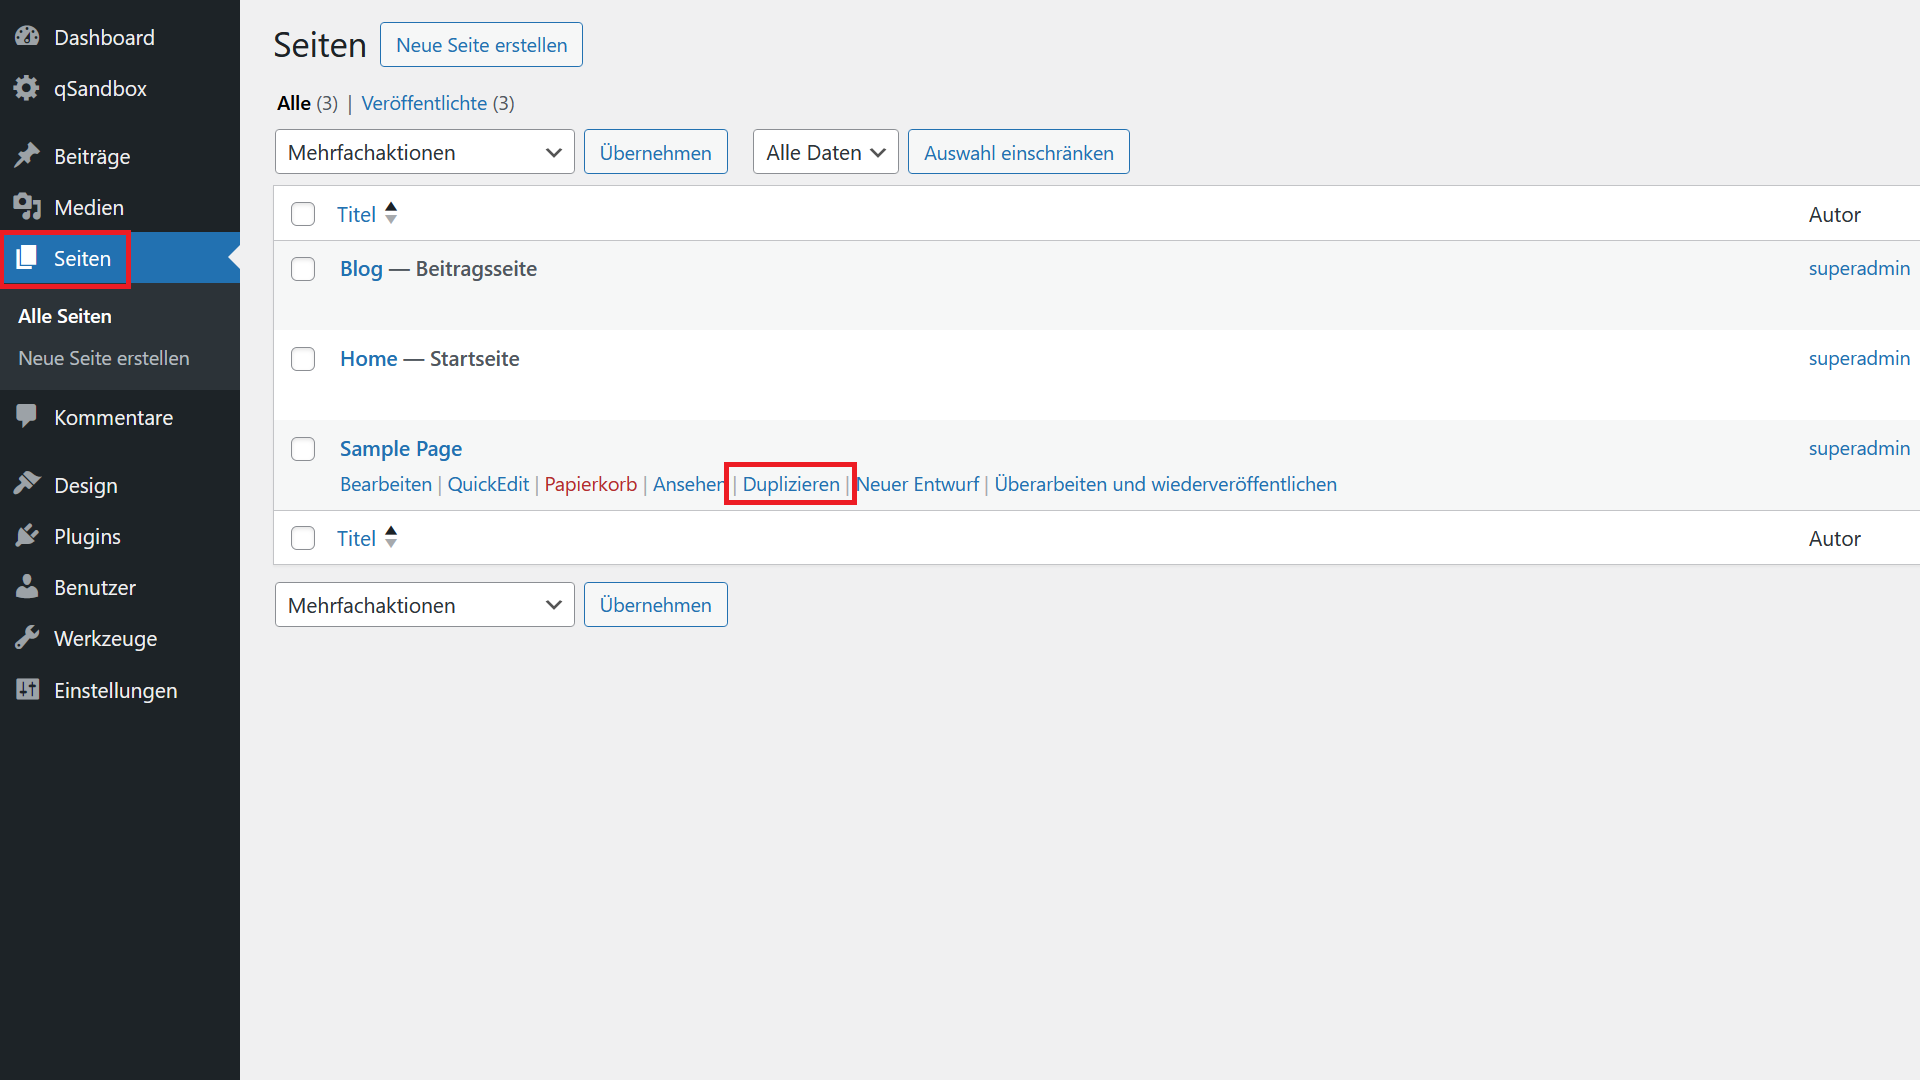Screen dimensions: 1920x1080
Task: Open Dashboard menu item
Action: (104, 37)
